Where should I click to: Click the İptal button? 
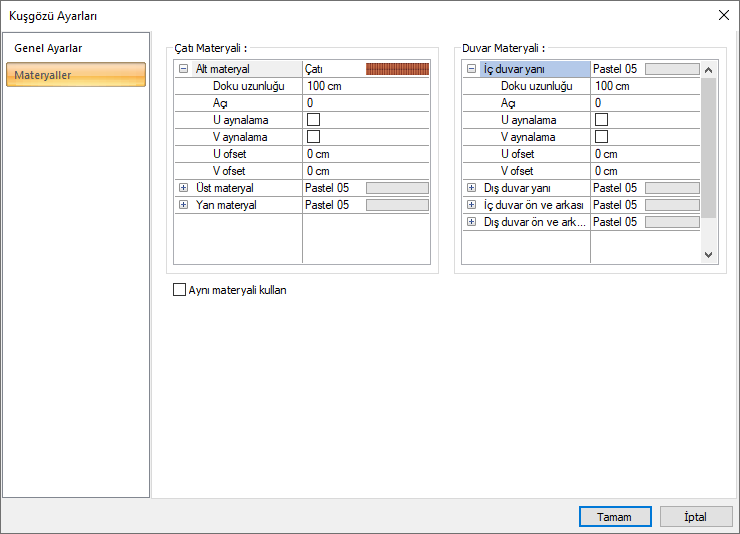pos(695,517)
